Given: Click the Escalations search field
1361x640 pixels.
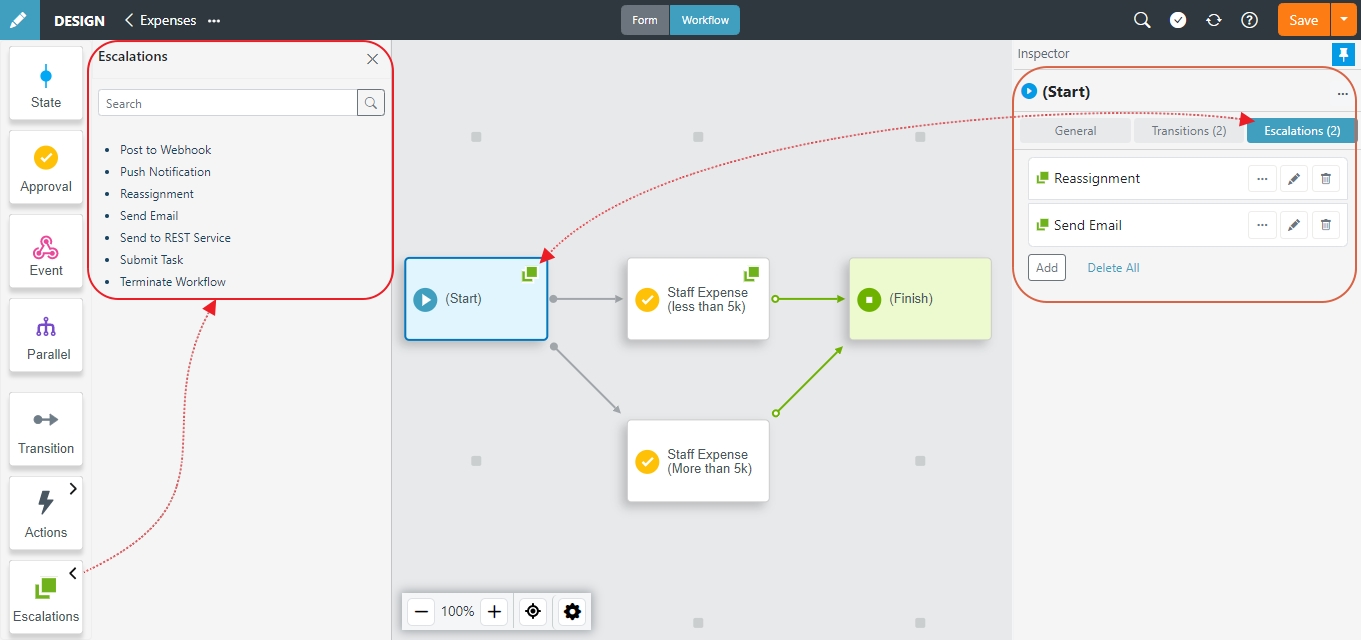Looking at the screenshot, I should 228,103.
